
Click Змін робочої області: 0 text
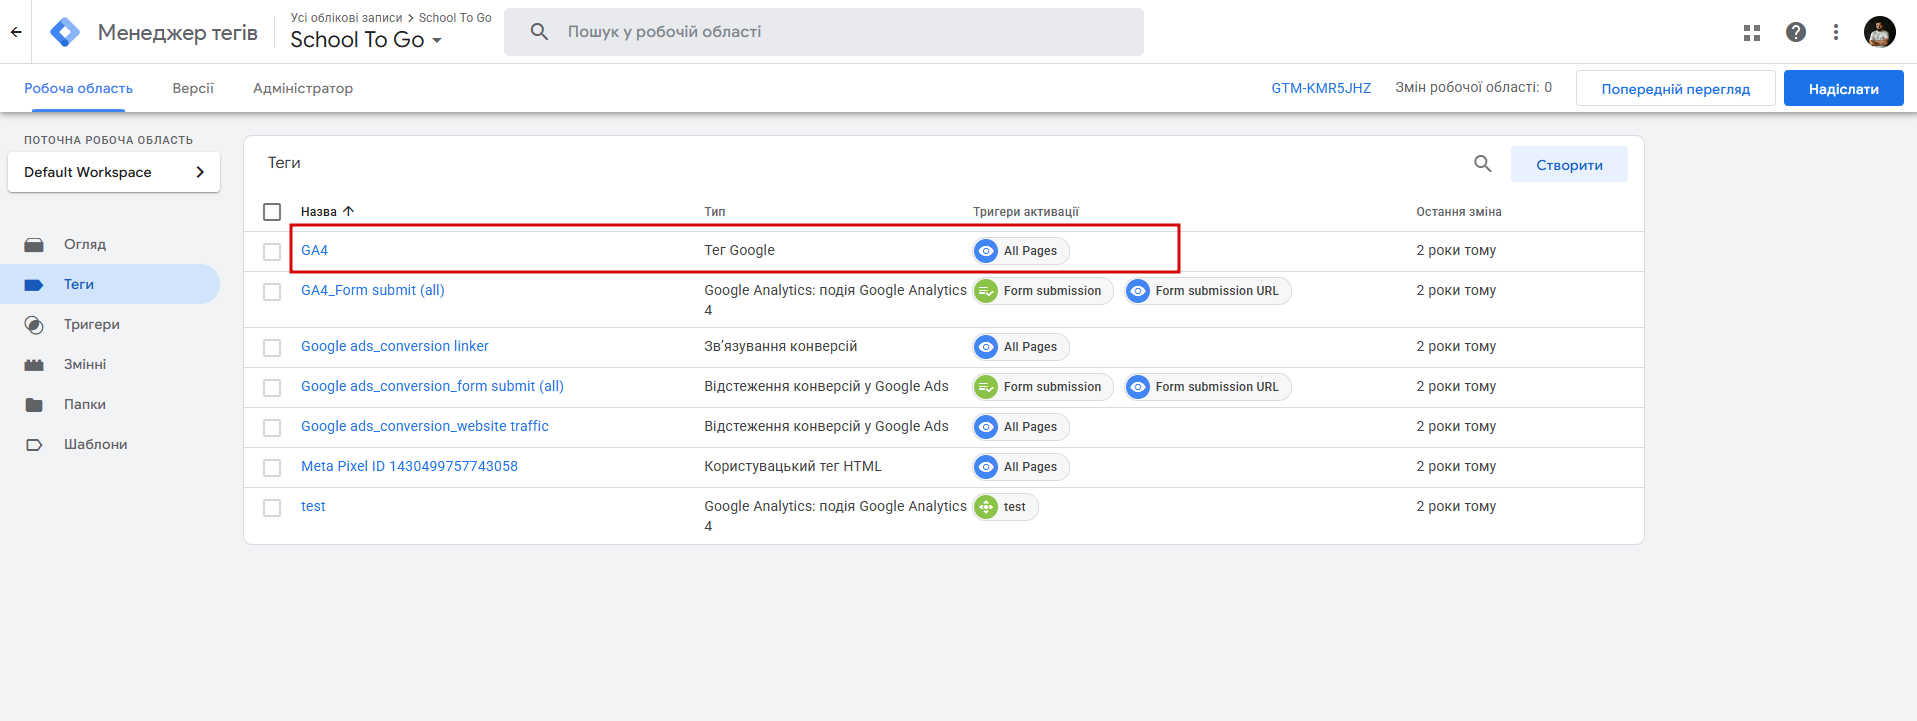click(1474, 87)
